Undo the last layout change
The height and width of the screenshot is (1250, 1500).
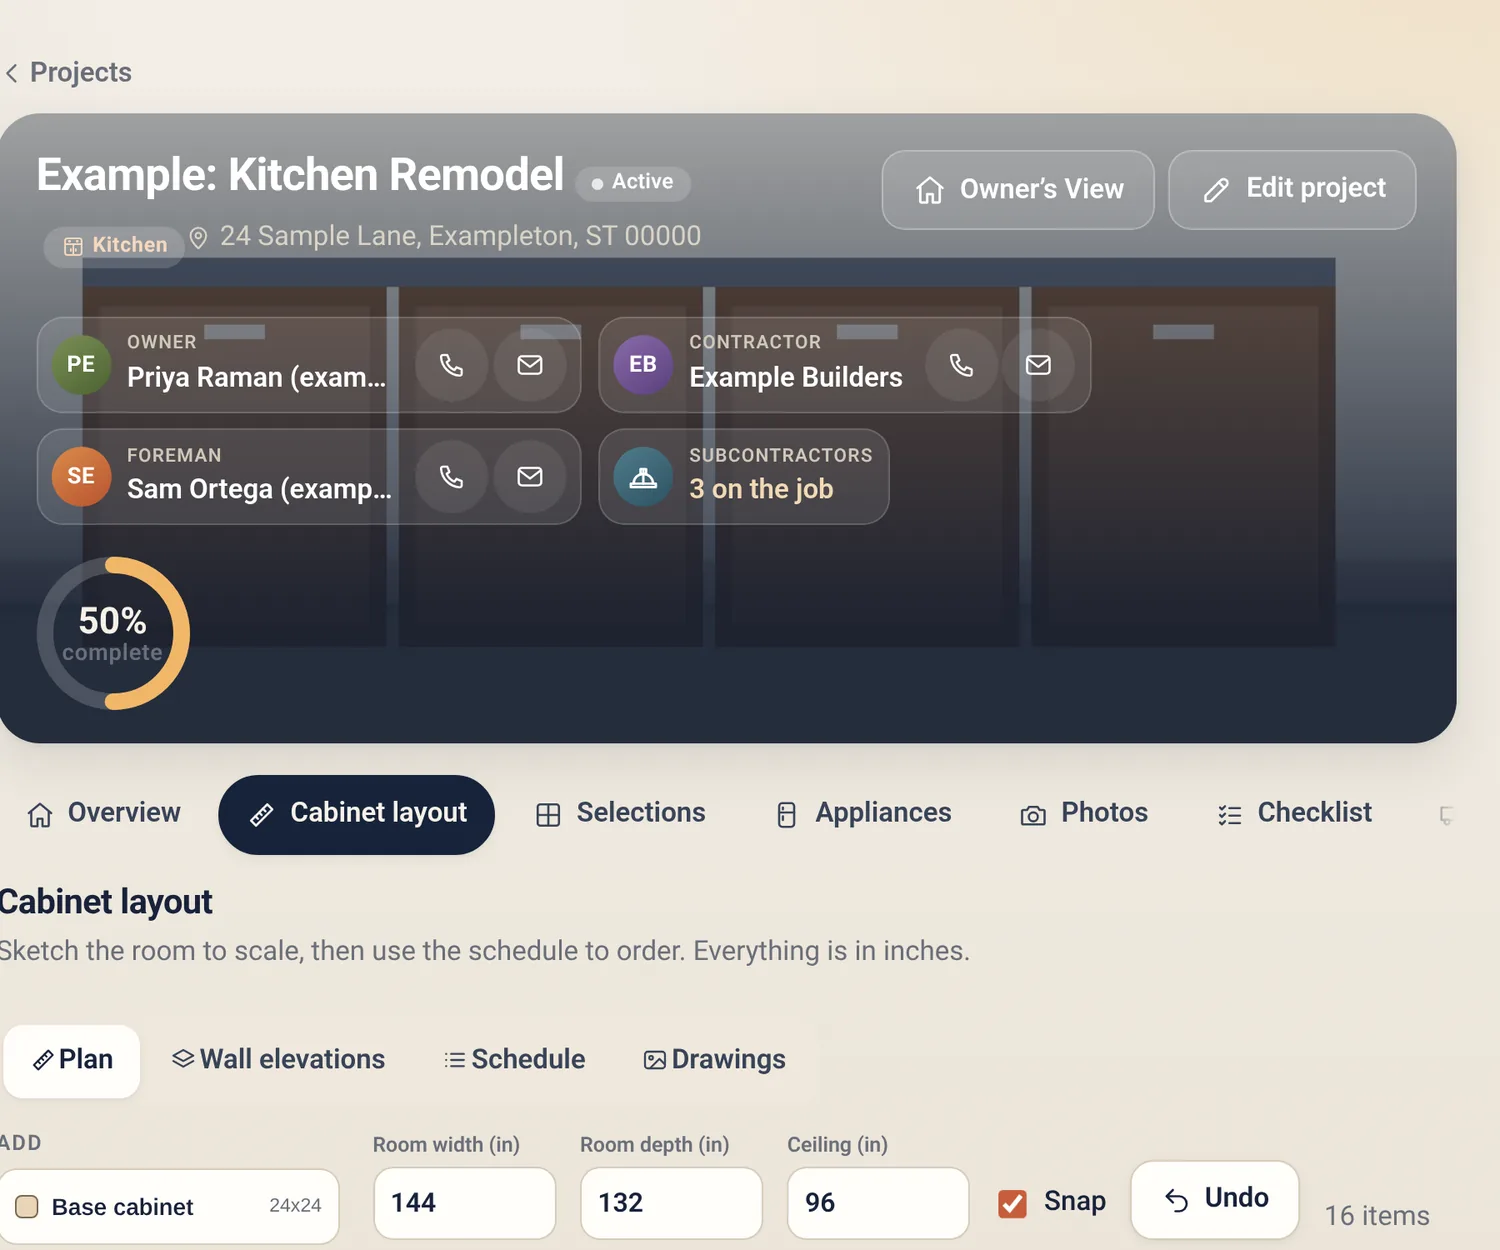click(1215, 1199)
